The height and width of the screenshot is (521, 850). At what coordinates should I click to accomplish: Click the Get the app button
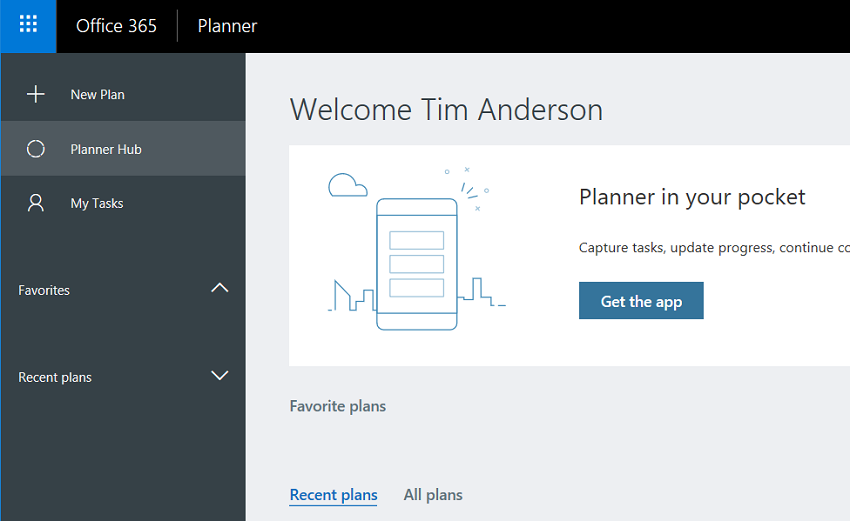(641, 300)
